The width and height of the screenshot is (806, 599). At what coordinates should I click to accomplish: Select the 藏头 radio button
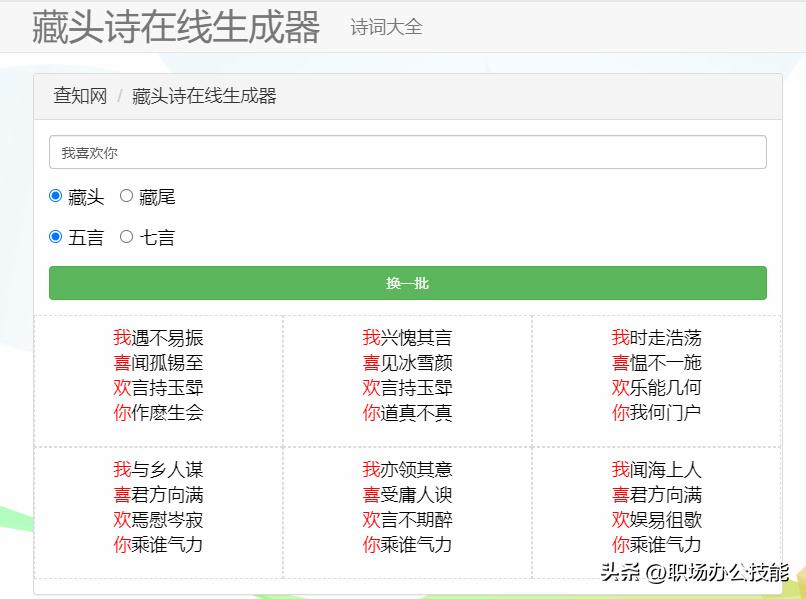point(56,196)
